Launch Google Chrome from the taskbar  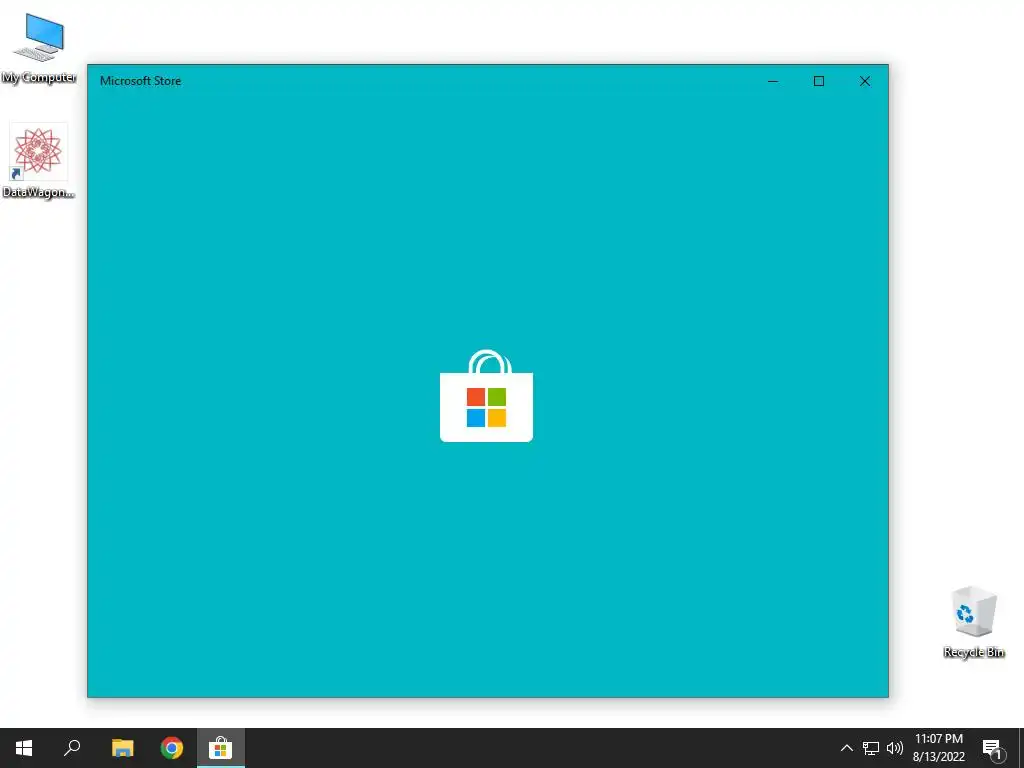click(172, 748)
